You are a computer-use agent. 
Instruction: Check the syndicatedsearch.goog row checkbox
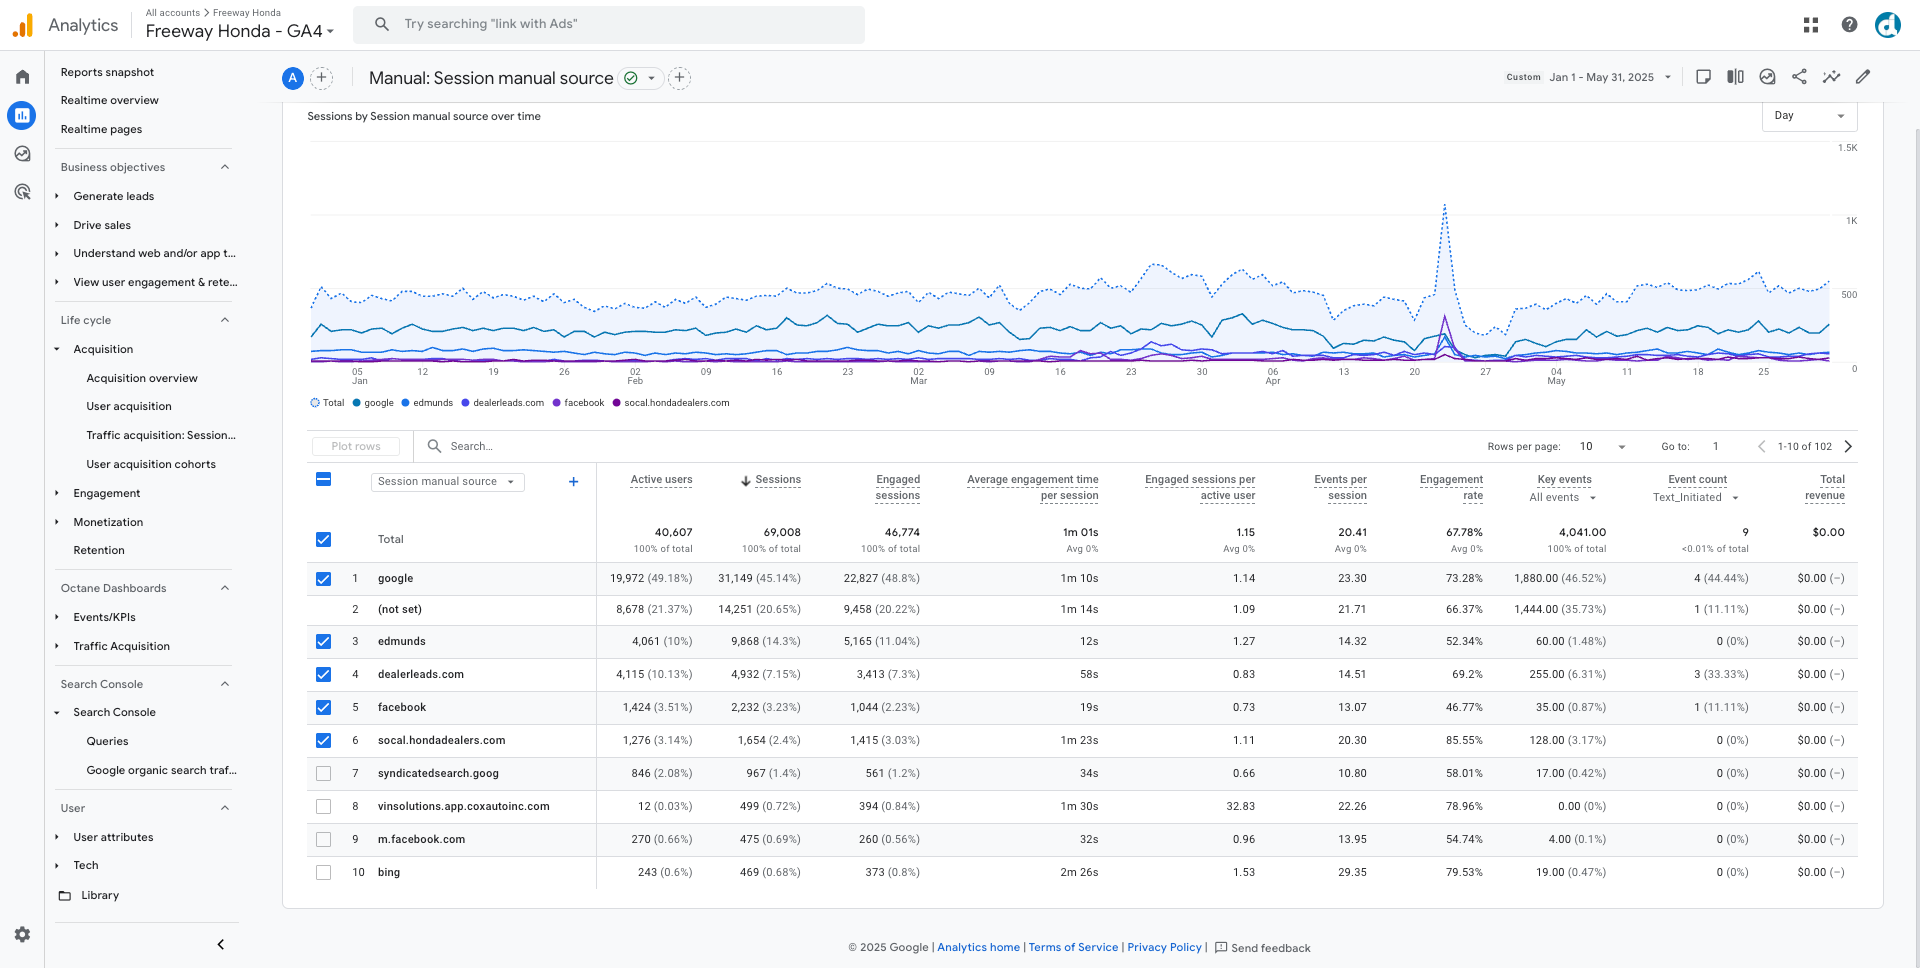point(323,774)
